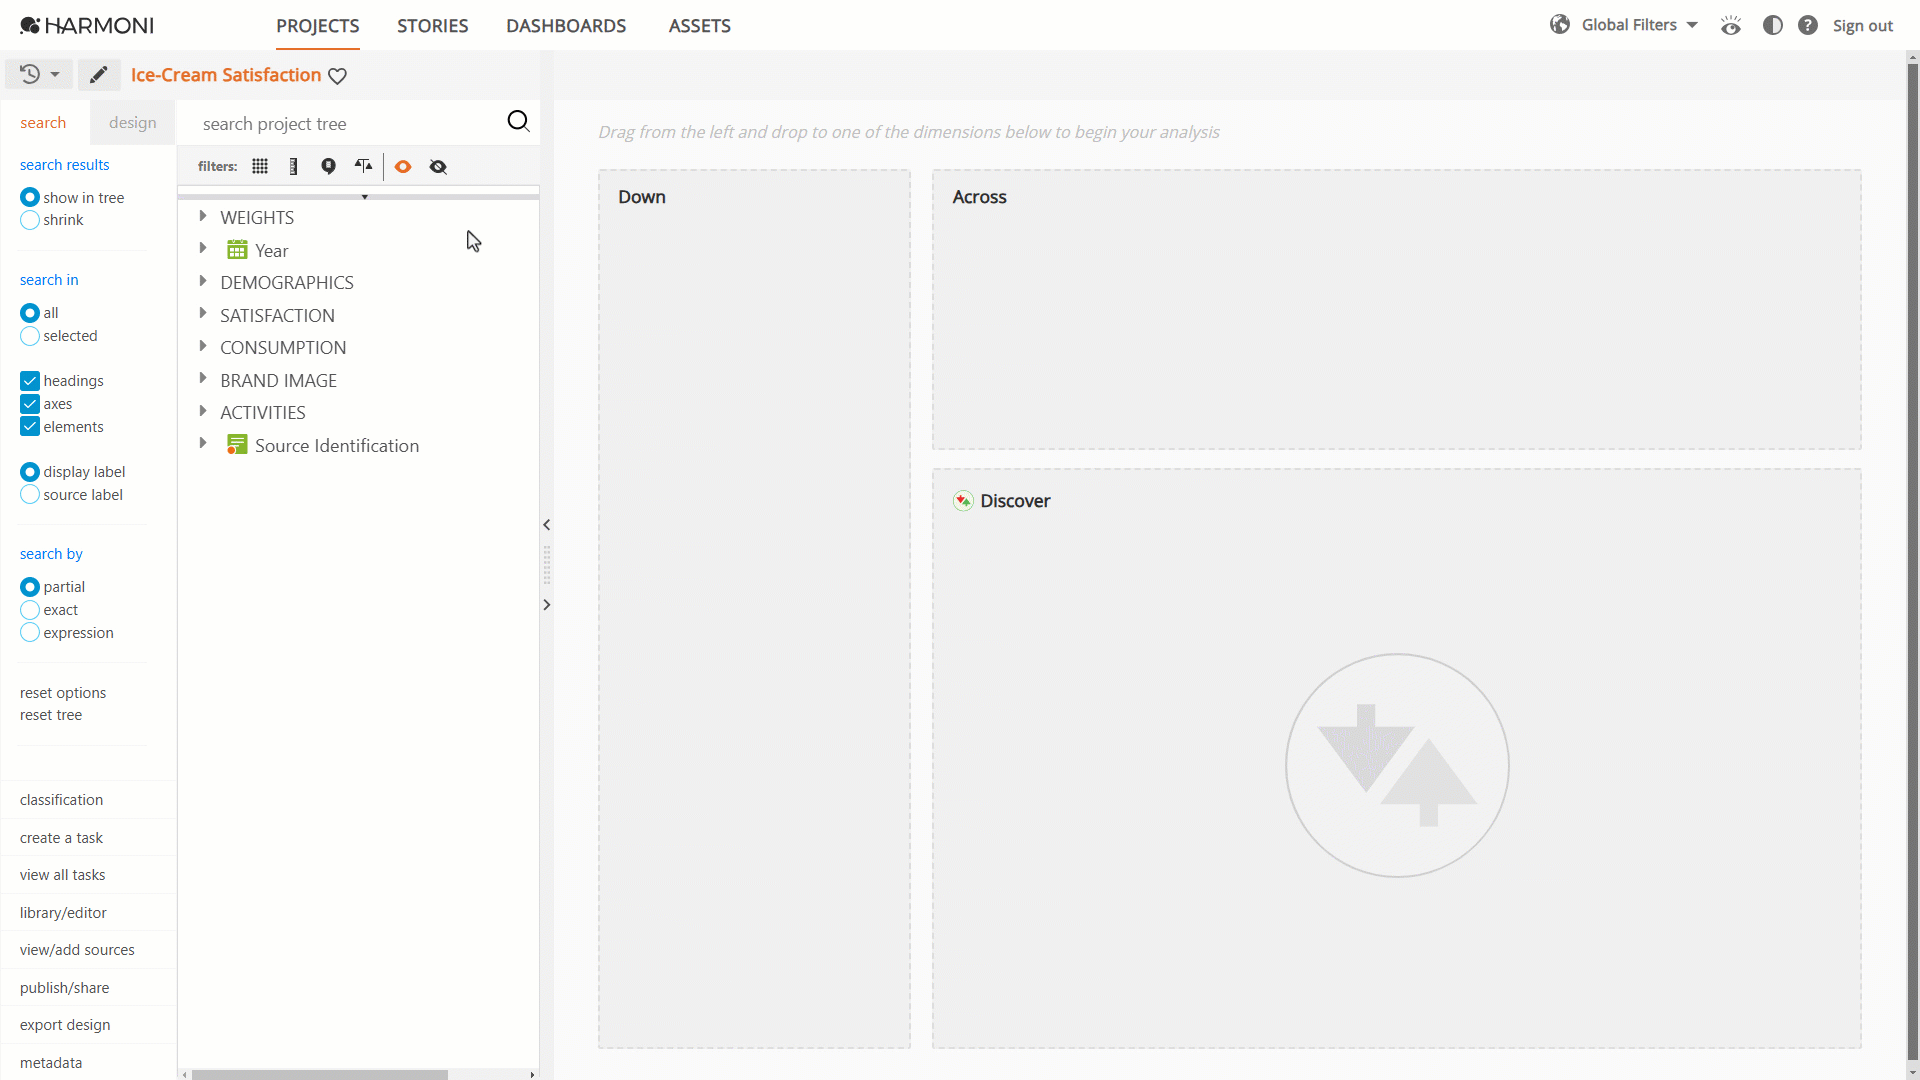Apply the speech bubble filter

(328, 166)
